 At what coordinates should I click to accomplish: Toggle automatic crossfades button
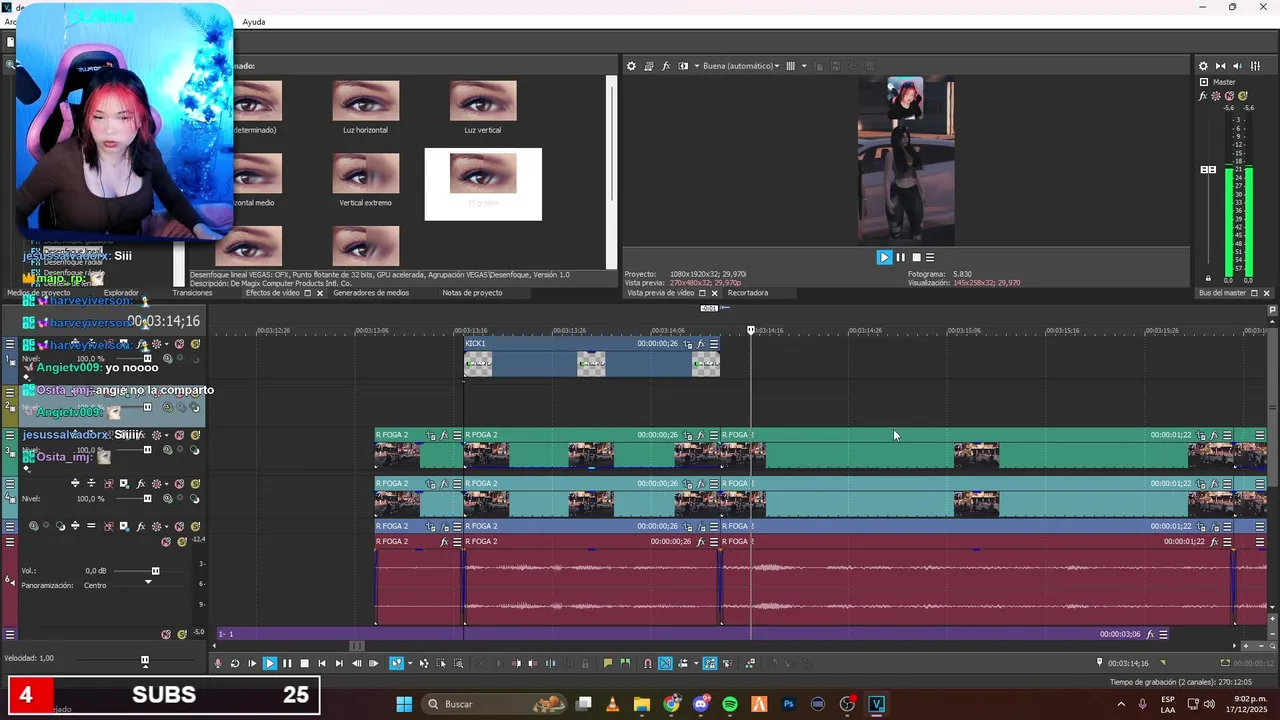coord(665,663)
